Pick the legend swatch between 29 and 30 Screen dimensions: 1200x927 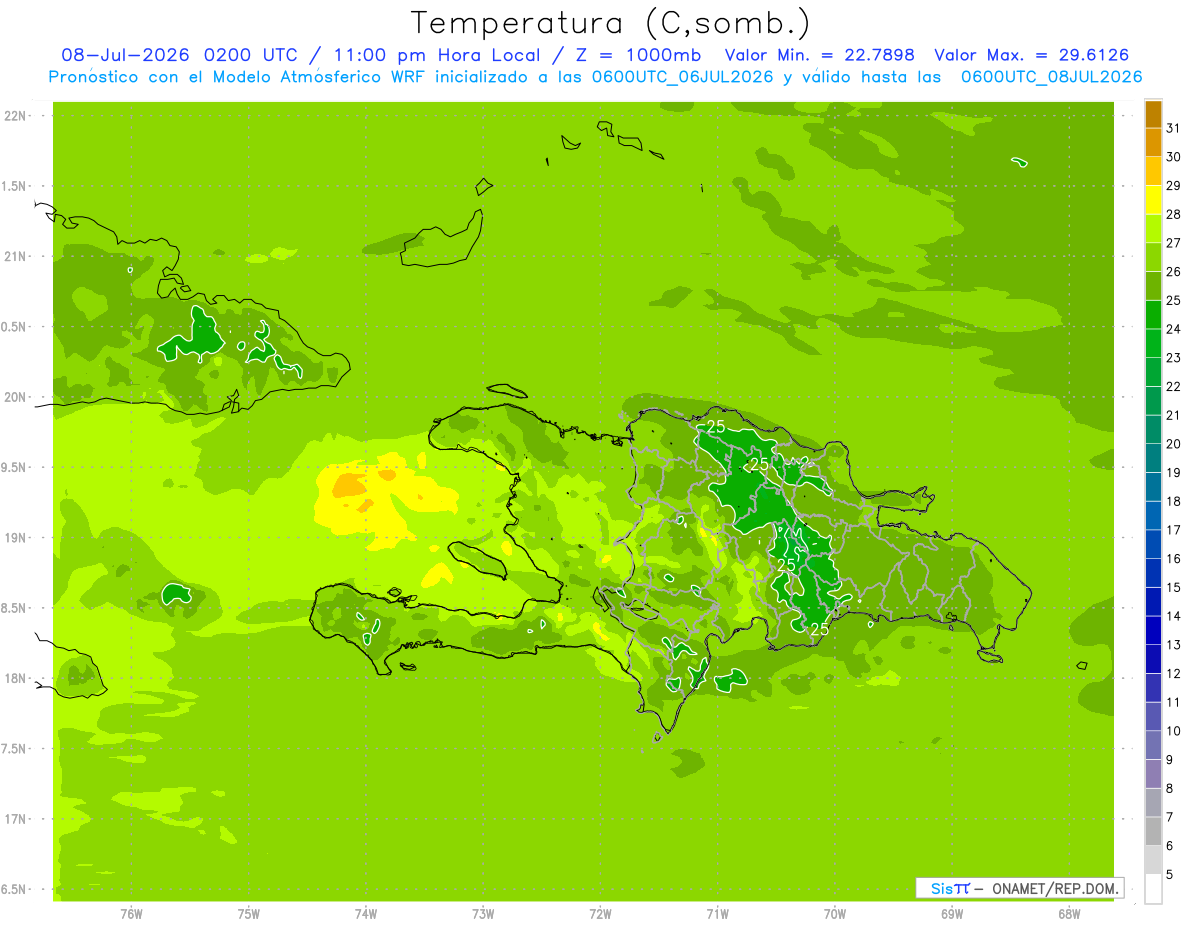1153,171
